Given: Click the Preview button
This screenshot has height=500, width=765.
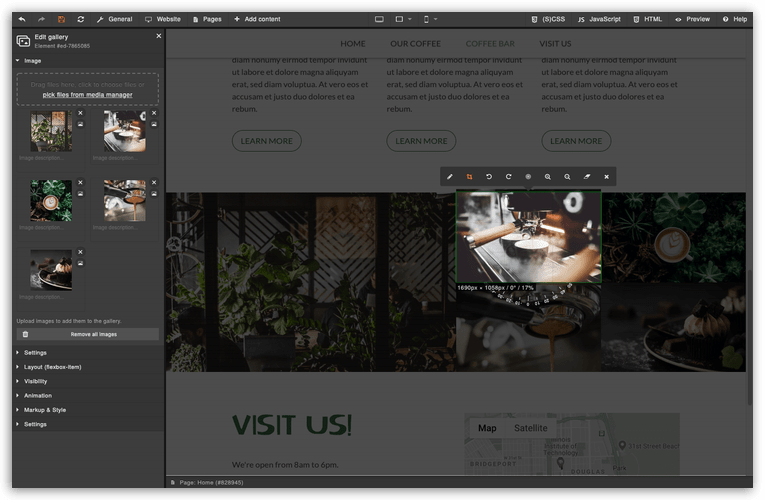Looking at the screenshot, I should tap(692, 19).
